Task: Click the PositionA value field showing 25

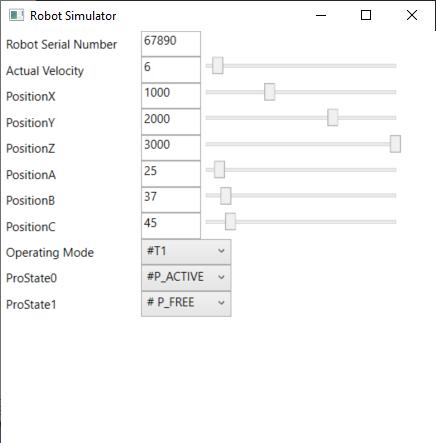Action: tap(171, 174)
